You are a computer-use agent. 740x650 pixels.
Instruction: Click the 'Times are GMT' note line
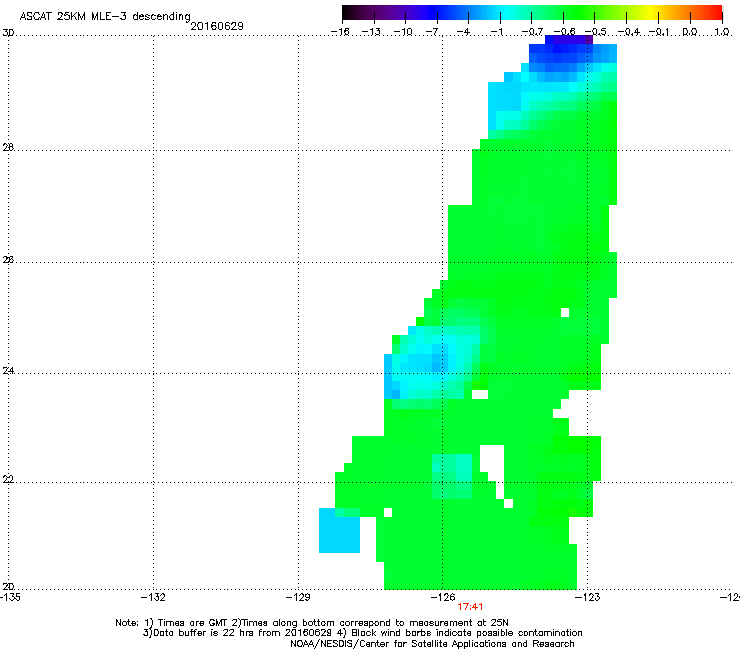tap(312, 623)
